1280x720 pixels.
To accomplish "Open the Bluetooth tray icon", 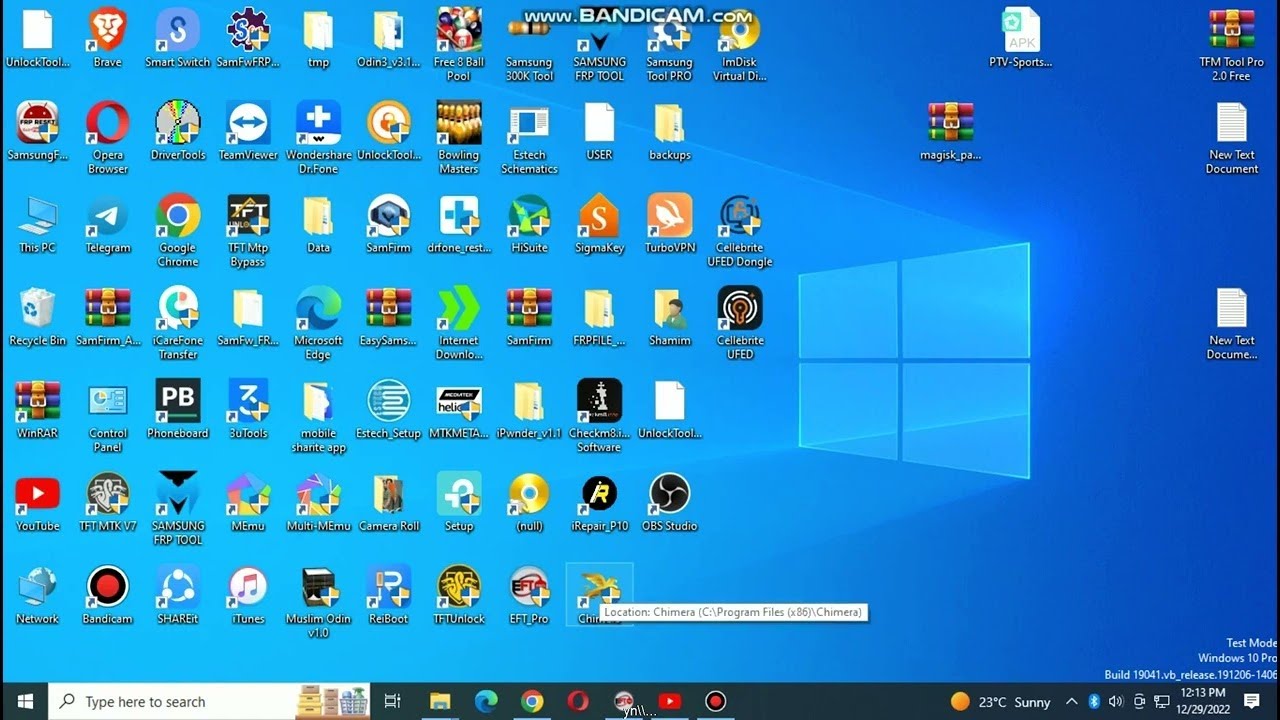I will click(1094, 701).
